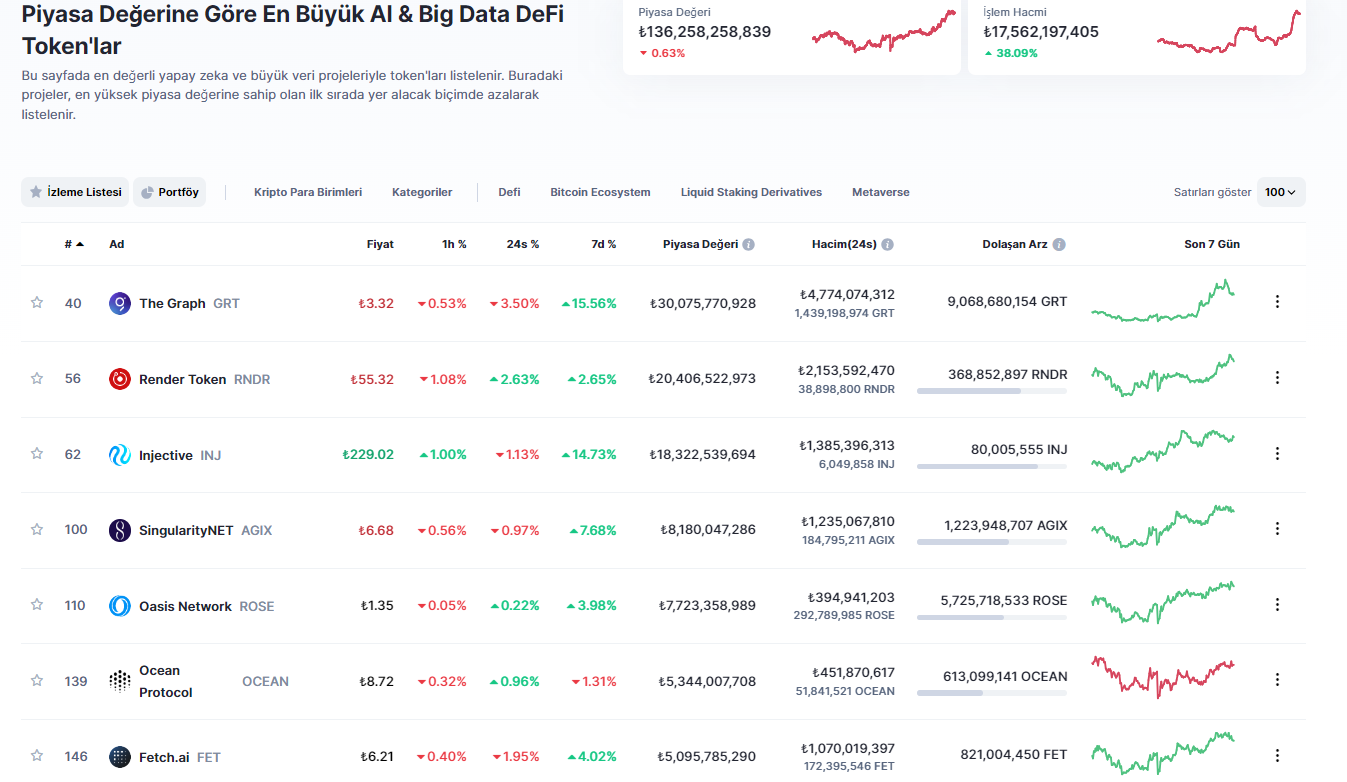Click The Graph coin logo
This screenshot has height=782, width=1347.
[120, 303]
